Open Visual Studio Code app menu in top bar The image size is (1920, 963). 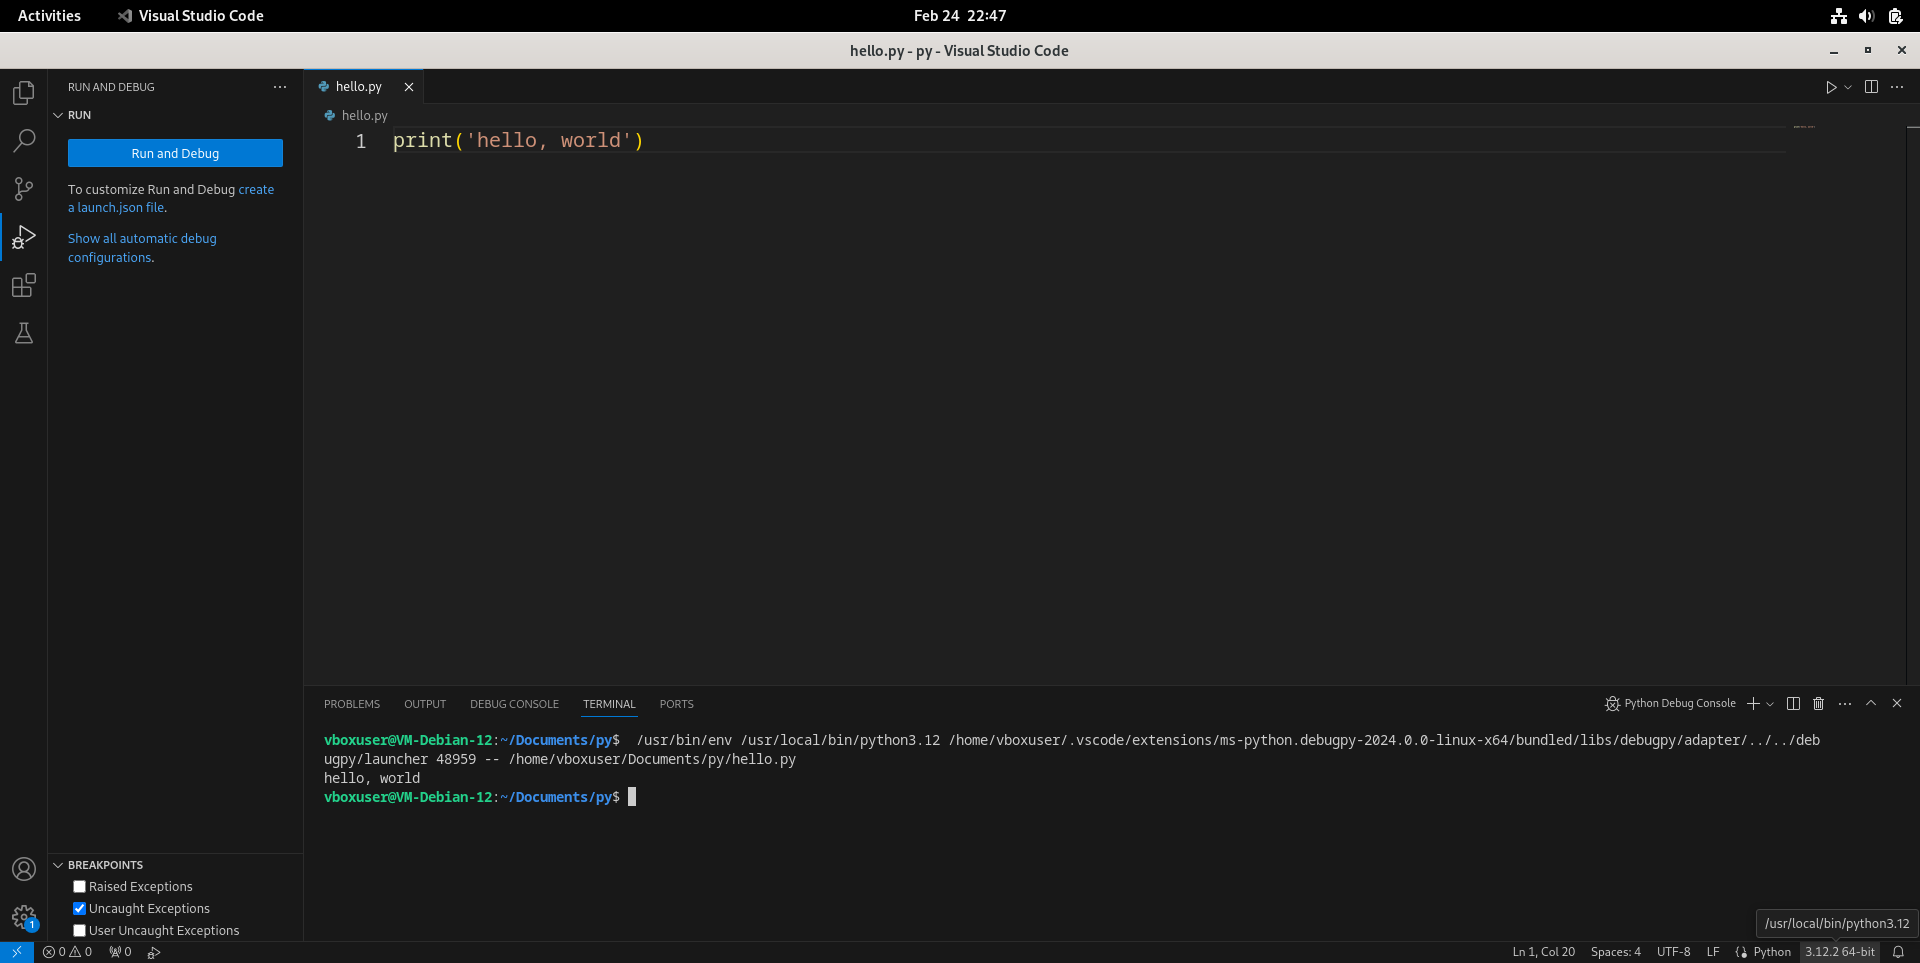pyautogui.click(x=190, y=16)
